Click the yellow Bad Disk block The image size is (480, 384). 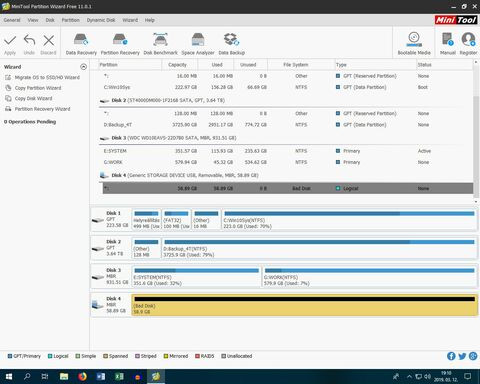(304, 305)
